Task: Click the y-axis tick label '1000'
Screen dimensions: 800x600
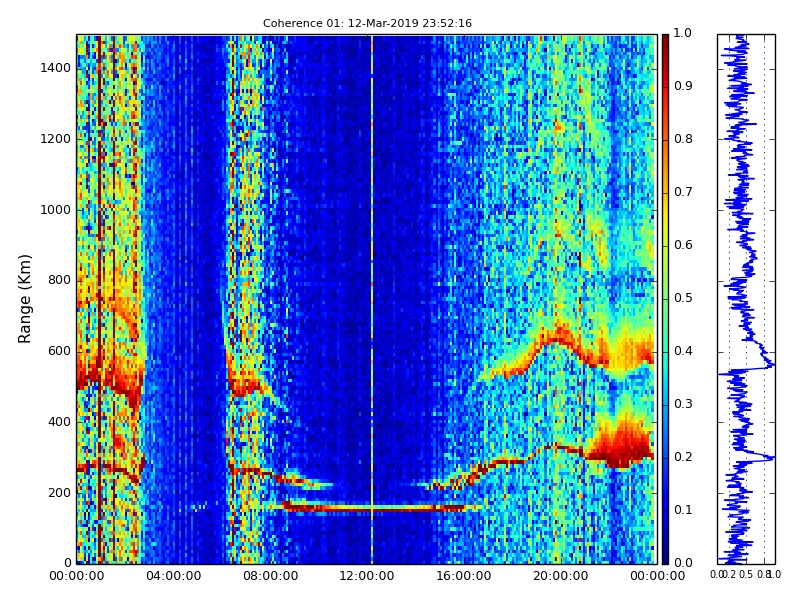Action: pyautogui.click(x=56, y=210)
